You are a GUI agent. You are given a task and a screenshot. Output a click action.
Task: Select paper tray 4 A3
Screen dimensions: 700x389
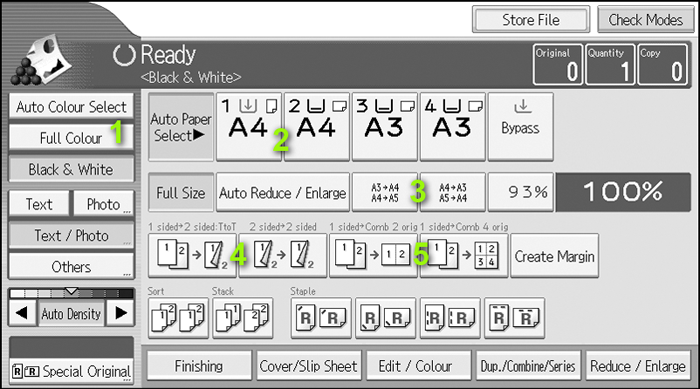[x=452, y=127]
